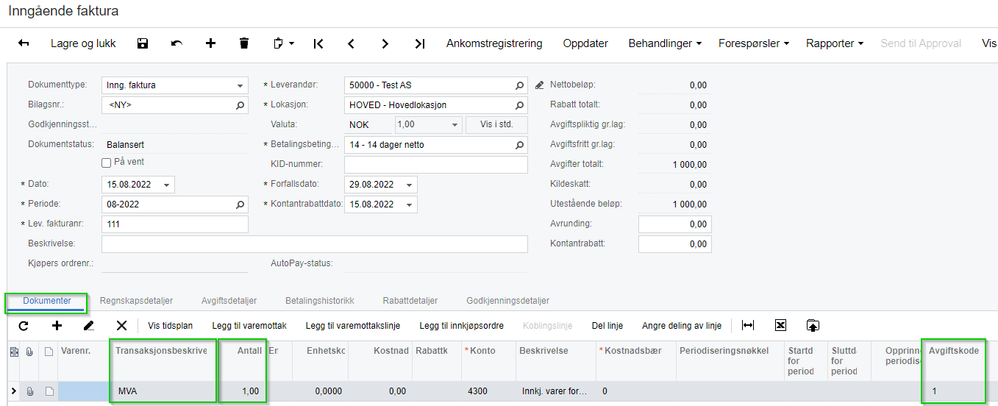
Task: Open the Dokumenttype dropdown
Action: point(240,85)
